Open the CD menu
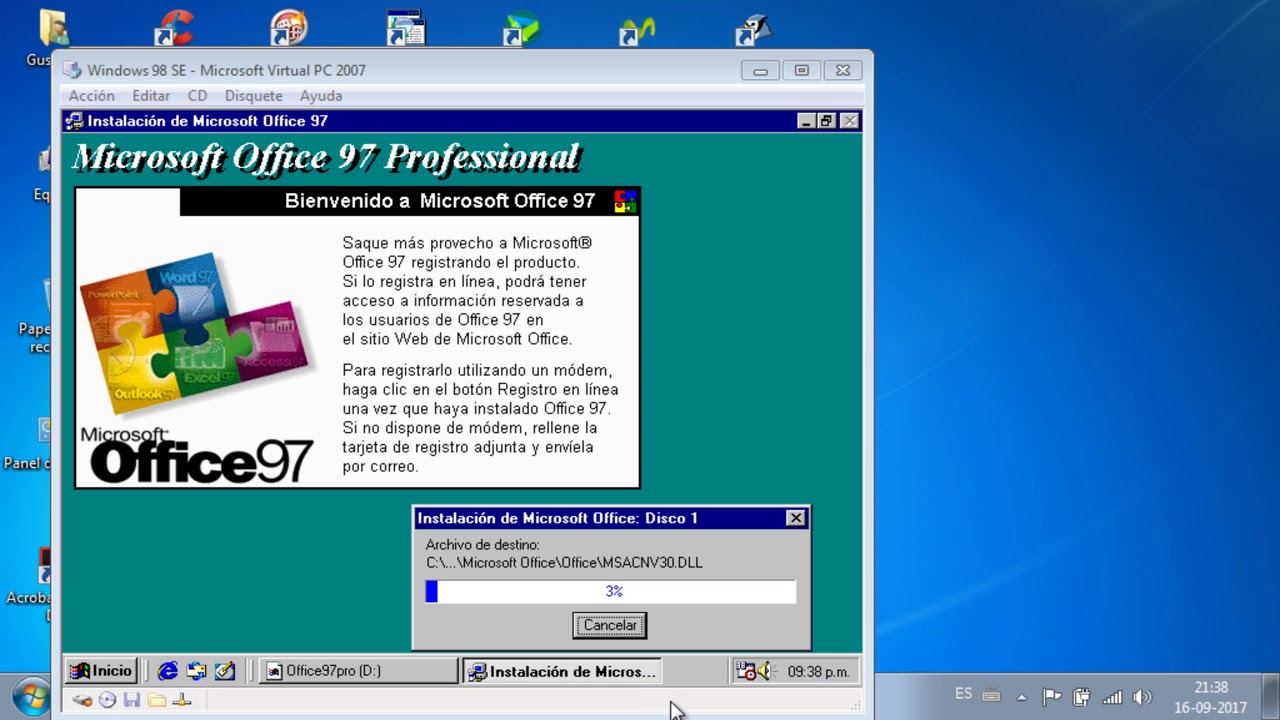Image resolution: width=1280 pixels, height=720 pixels. 197,96
